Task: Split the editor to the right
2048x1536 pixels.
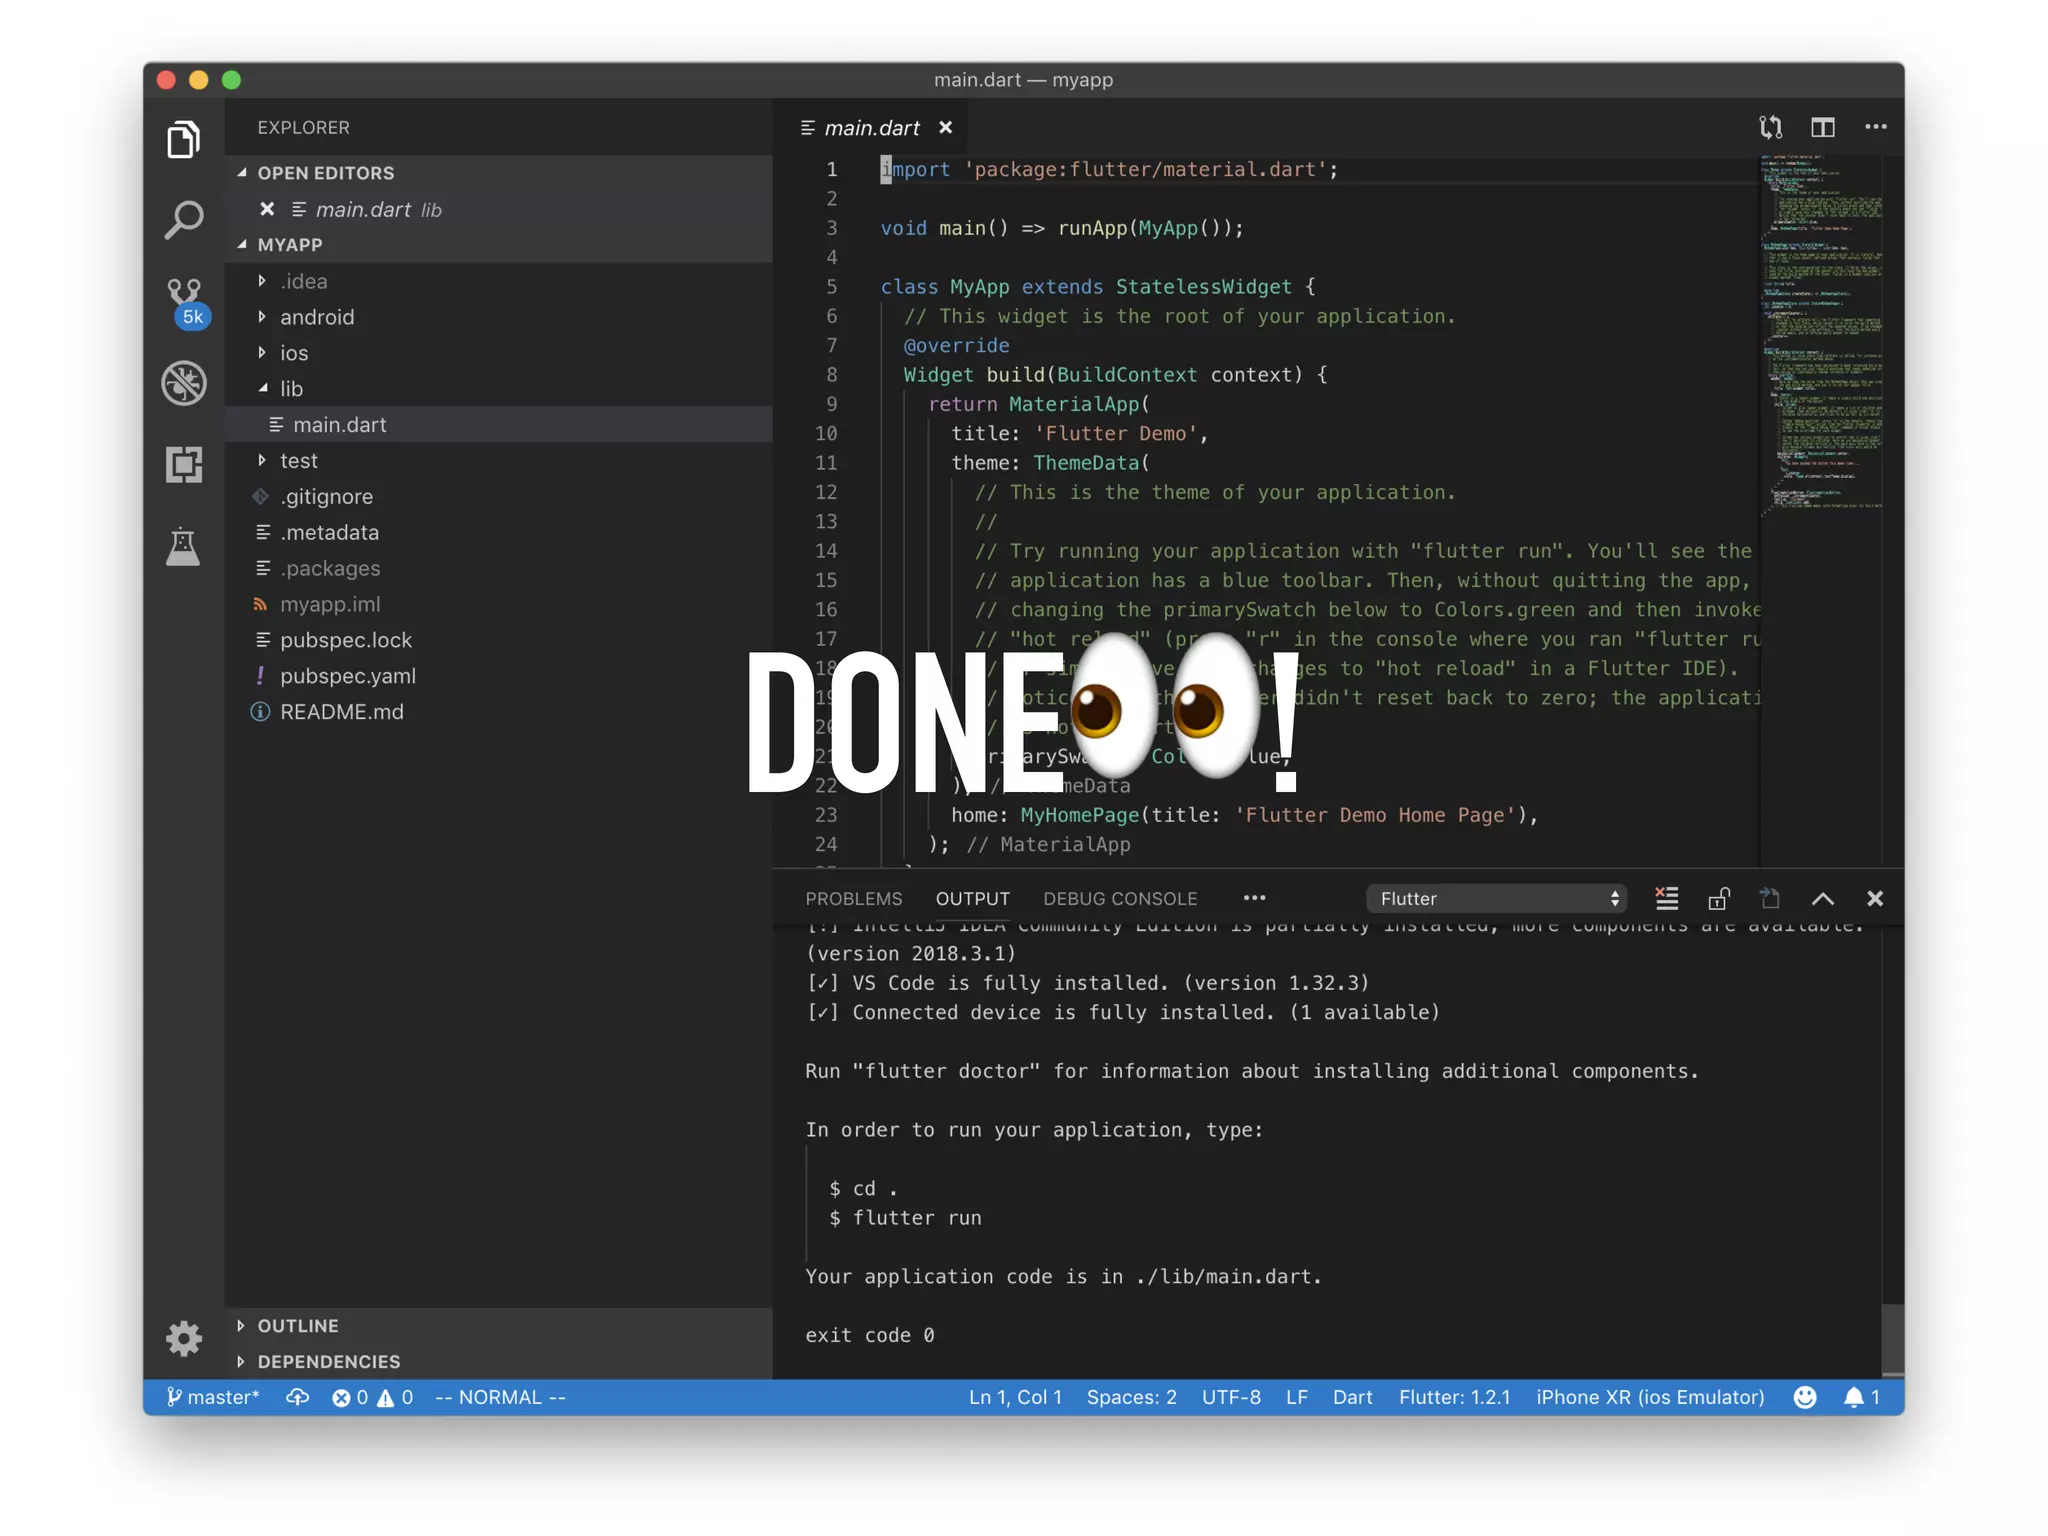Action: [1822, 127]
